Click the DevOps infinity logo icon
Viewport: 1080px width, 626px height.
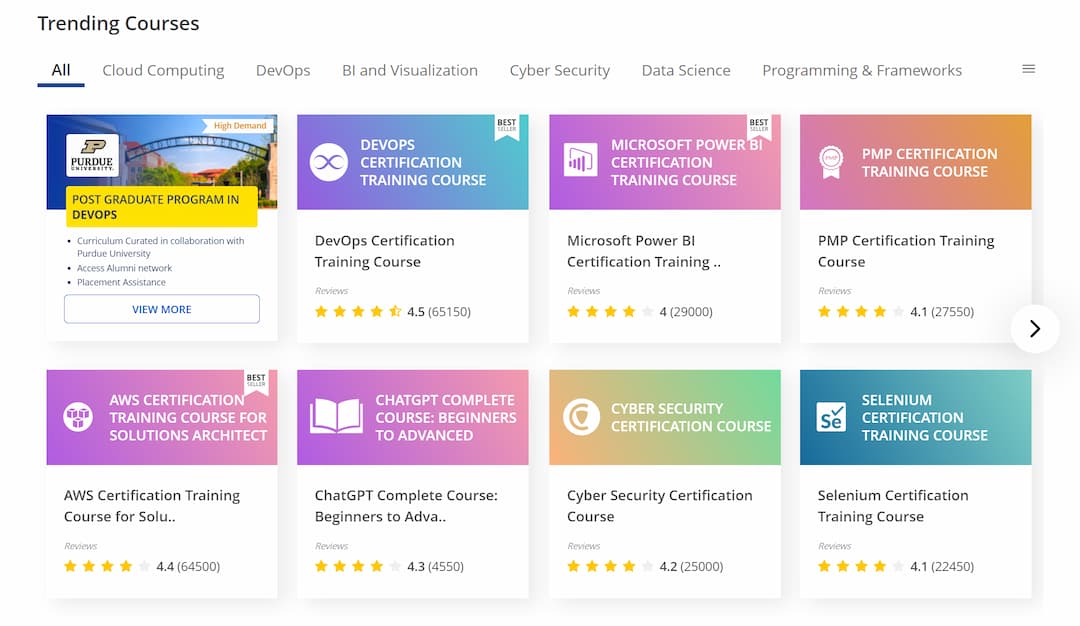click(x=329, y=163)
